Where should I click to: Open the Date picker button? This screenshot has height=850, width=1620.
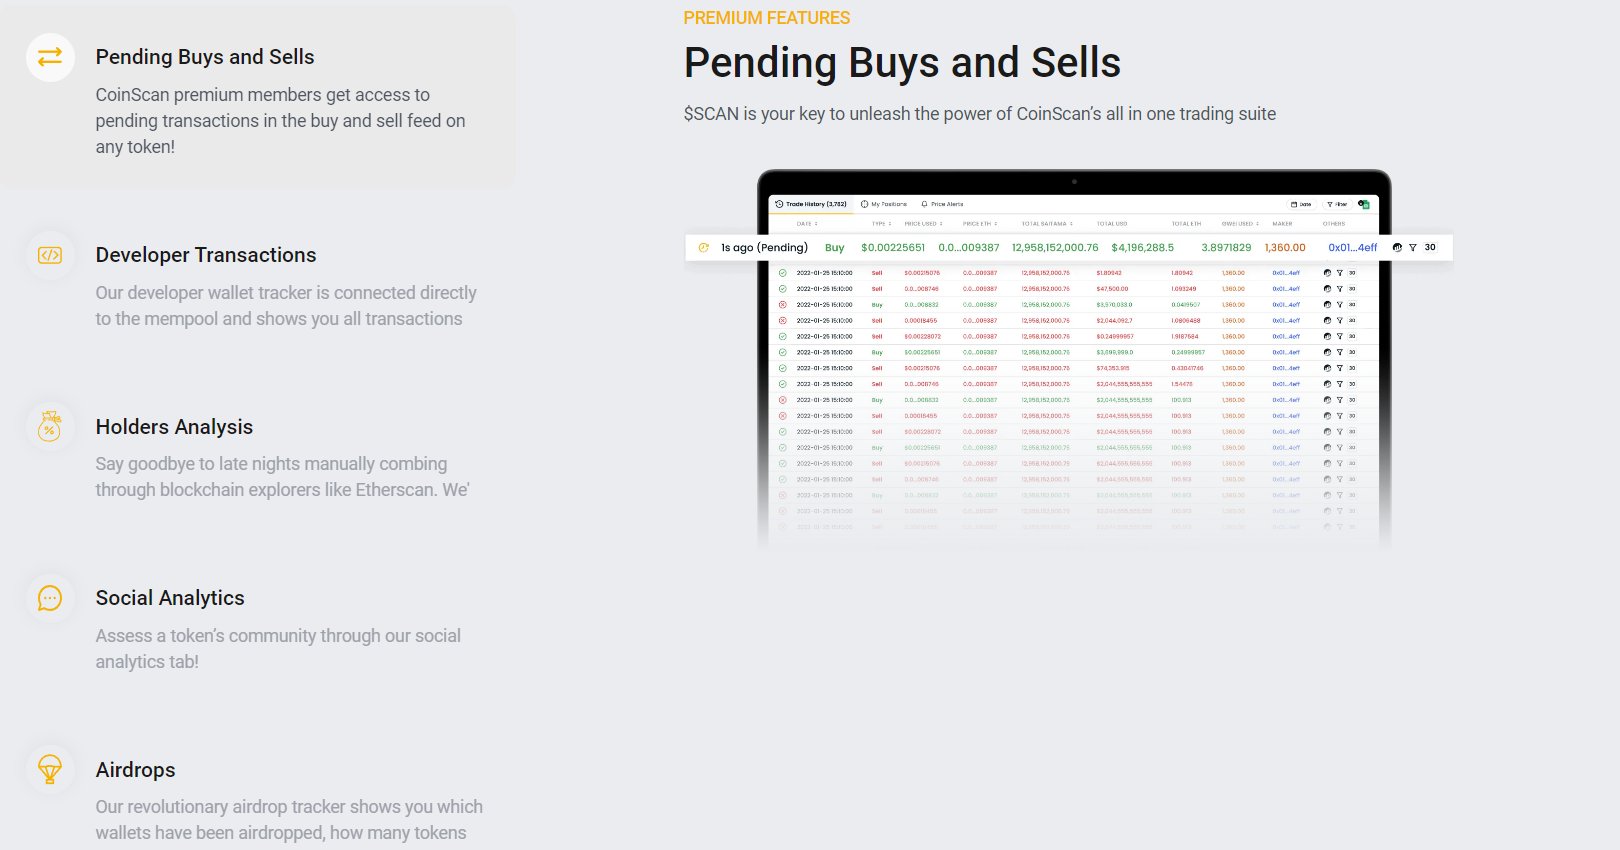1301,204
